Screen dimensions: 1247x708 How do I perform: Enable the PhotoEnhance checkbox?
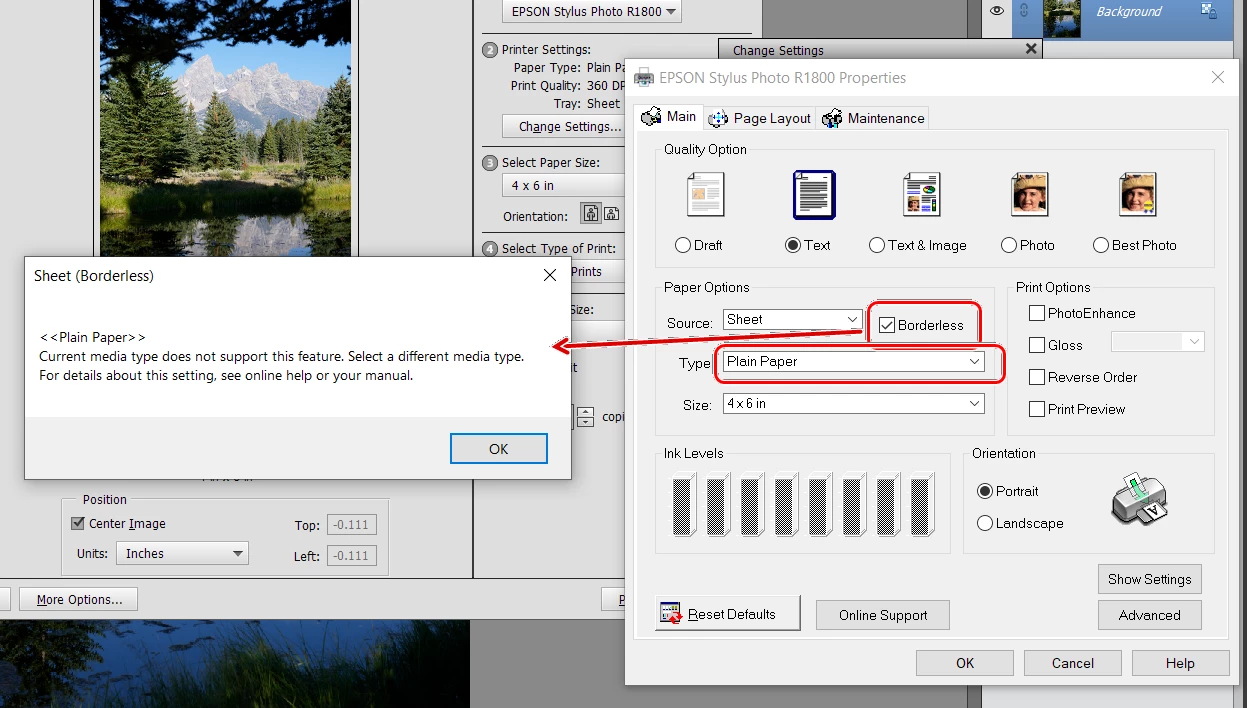coord(1037,313)
